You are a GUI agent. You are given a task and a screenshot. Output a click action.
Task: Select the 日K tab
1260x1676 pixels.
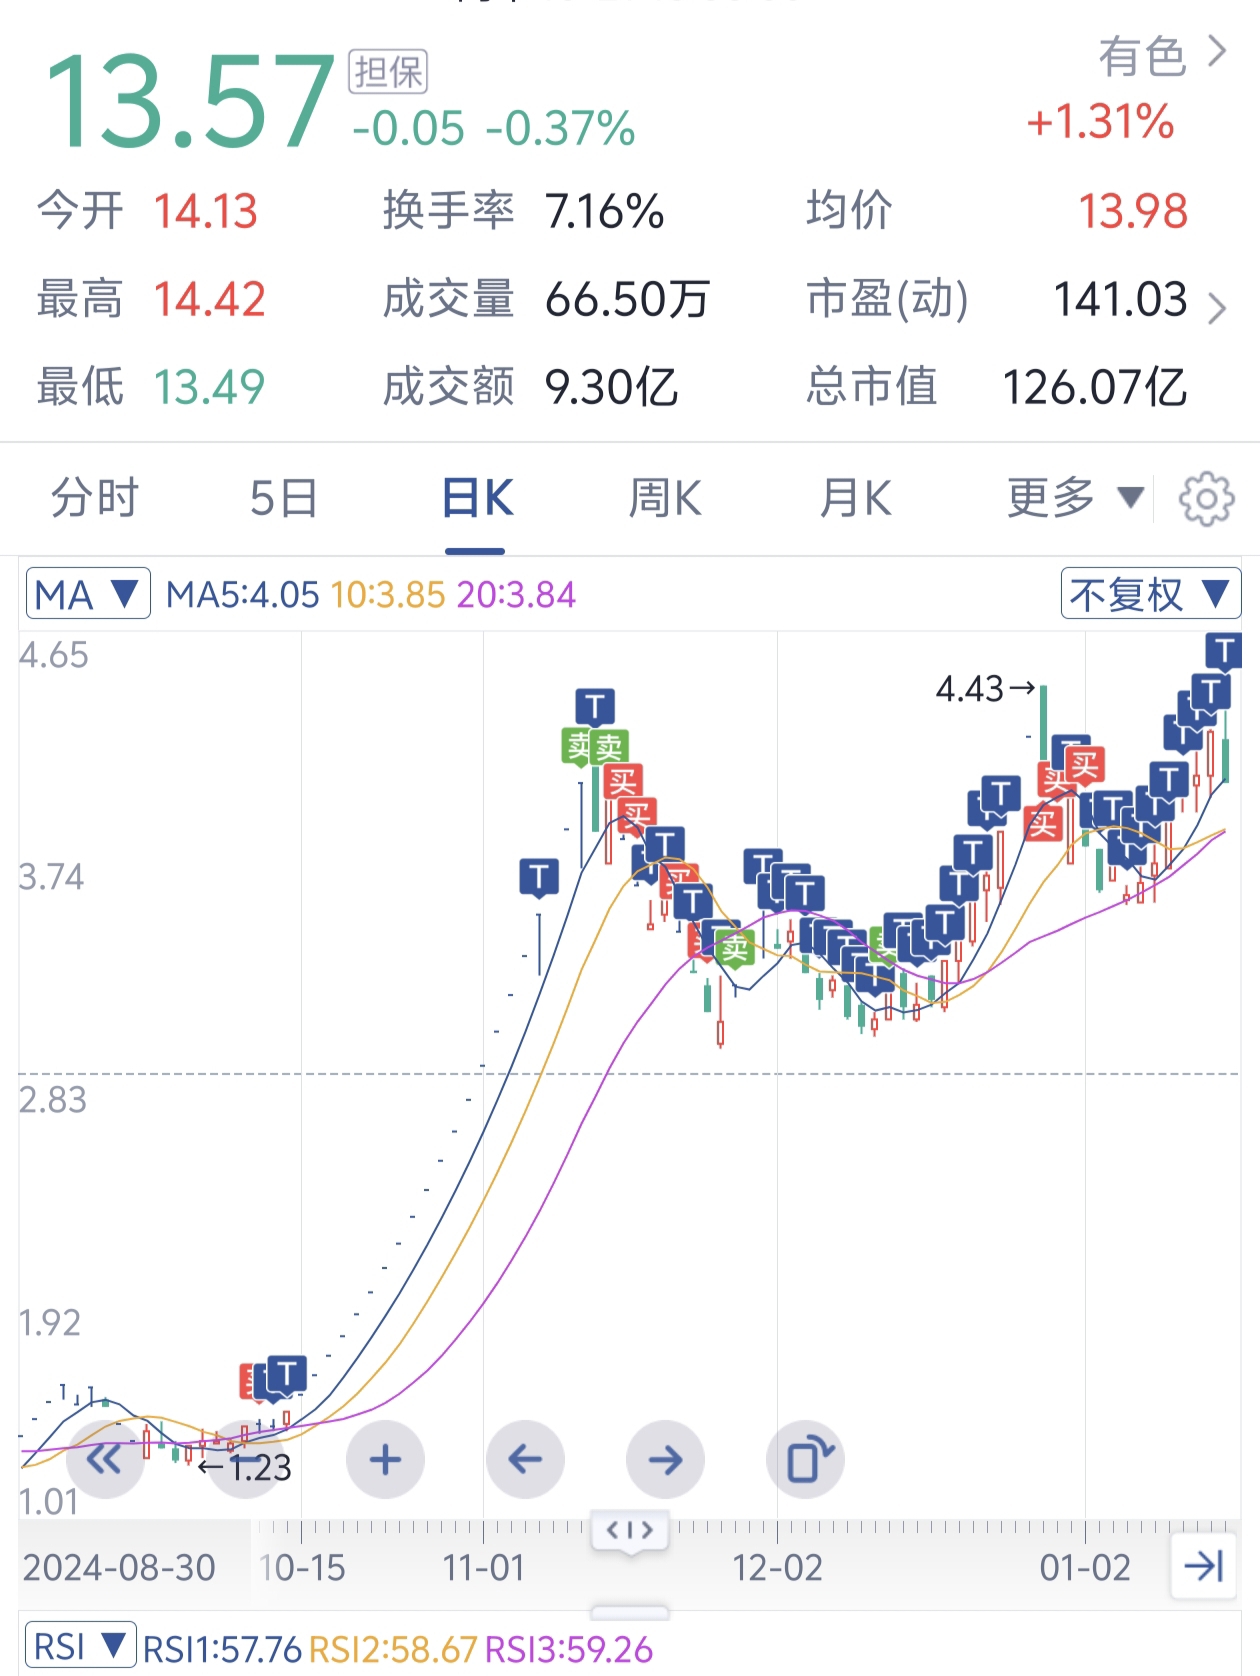(x=477, y=497)
